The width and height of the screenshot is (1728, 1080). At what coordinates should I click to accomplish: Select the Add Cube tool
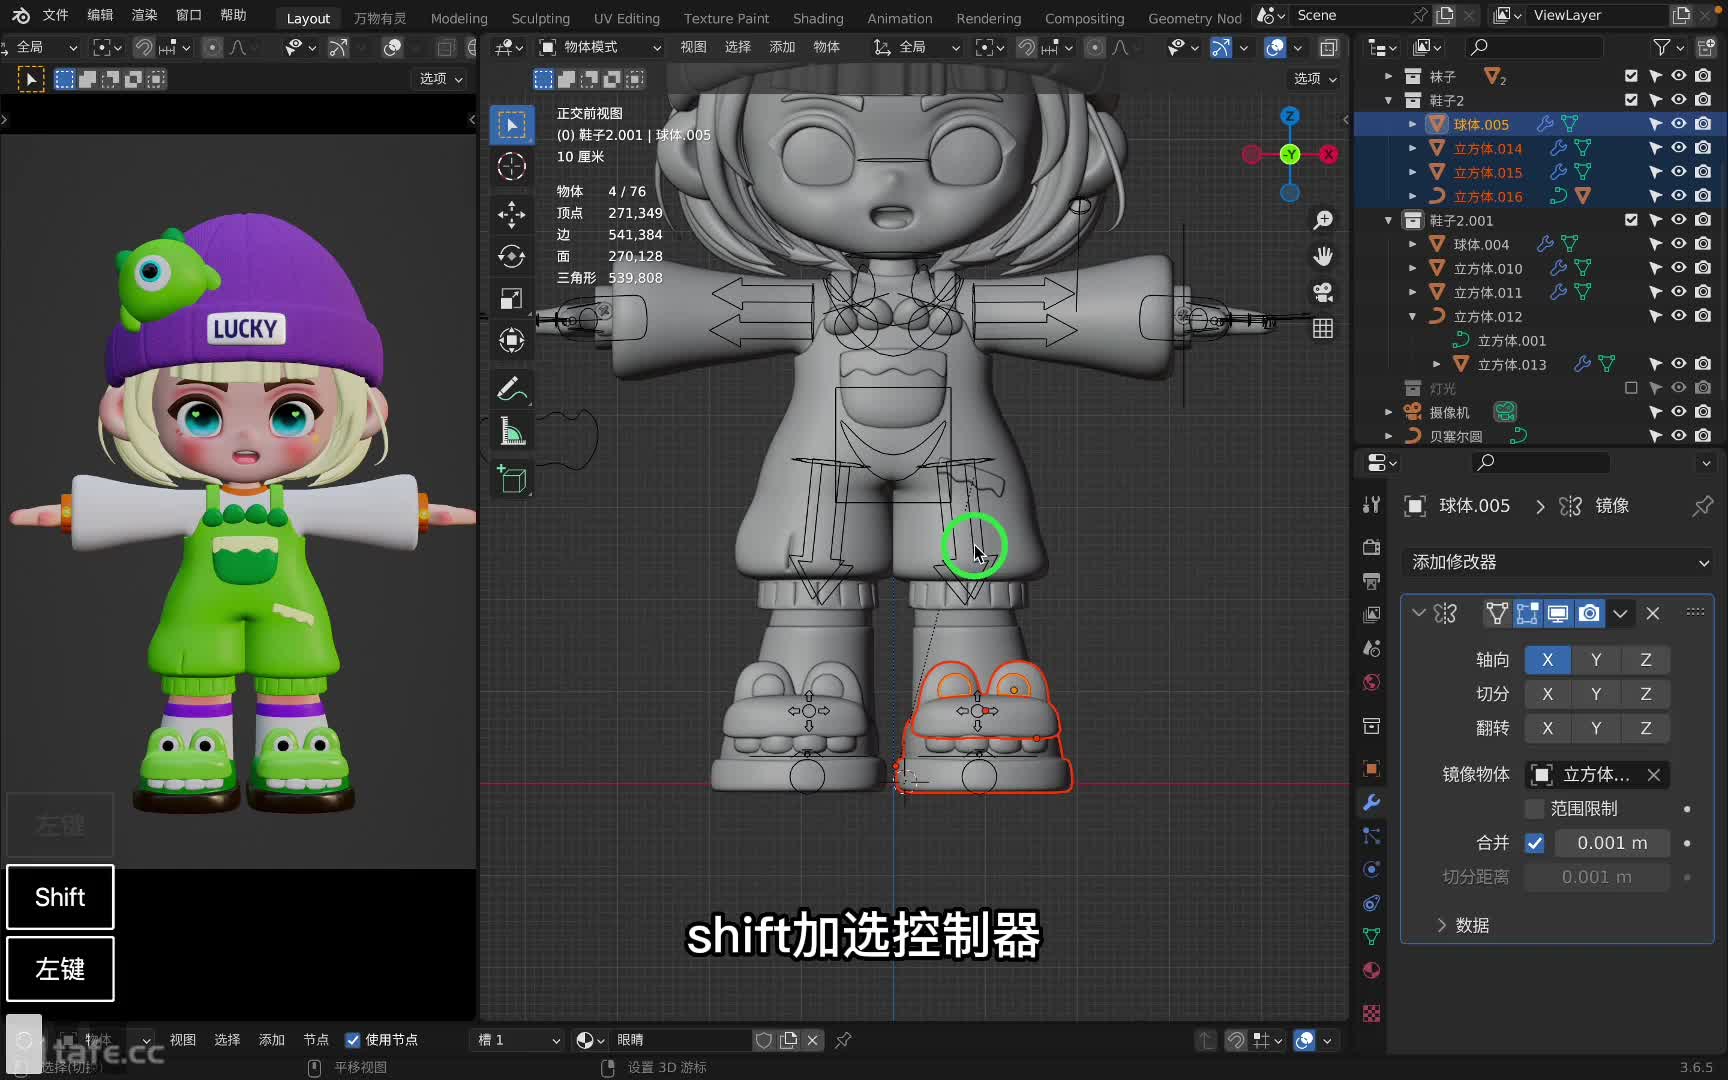tap(511, 480)
